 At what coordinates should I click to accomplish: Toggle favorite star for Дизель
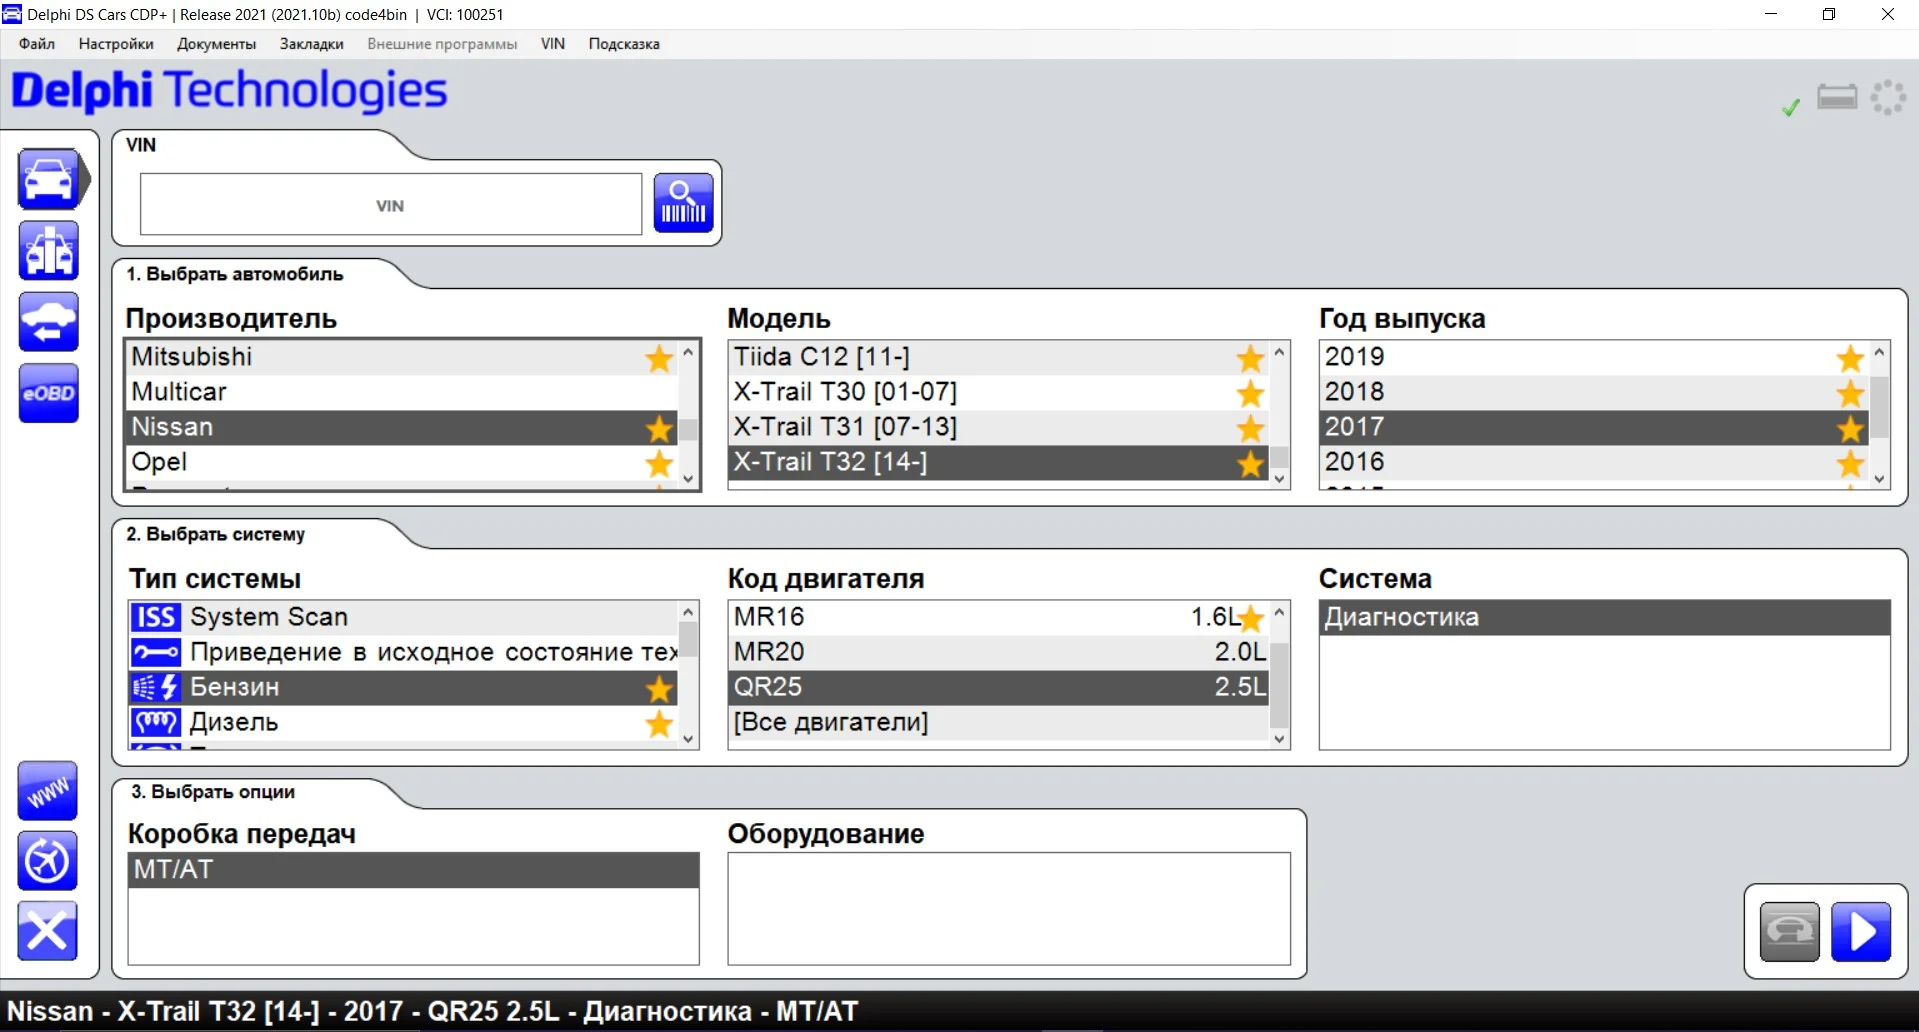pyautogui.click(x=659, y=723)
